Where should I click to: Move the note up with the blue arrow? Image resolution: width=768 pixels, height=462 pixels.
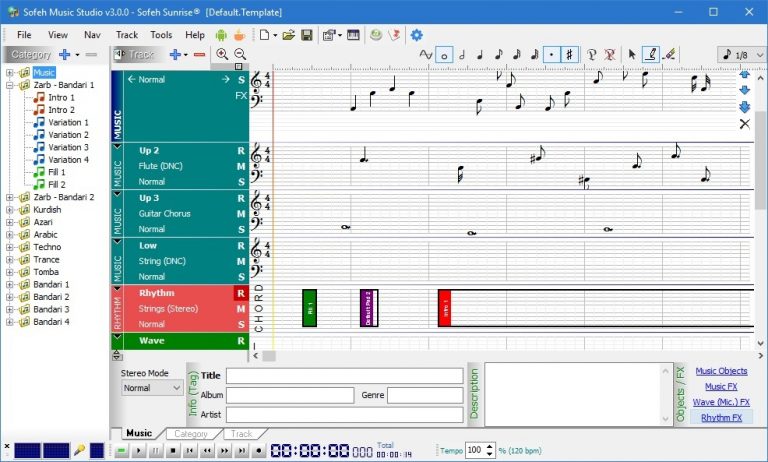click(744, 75)
